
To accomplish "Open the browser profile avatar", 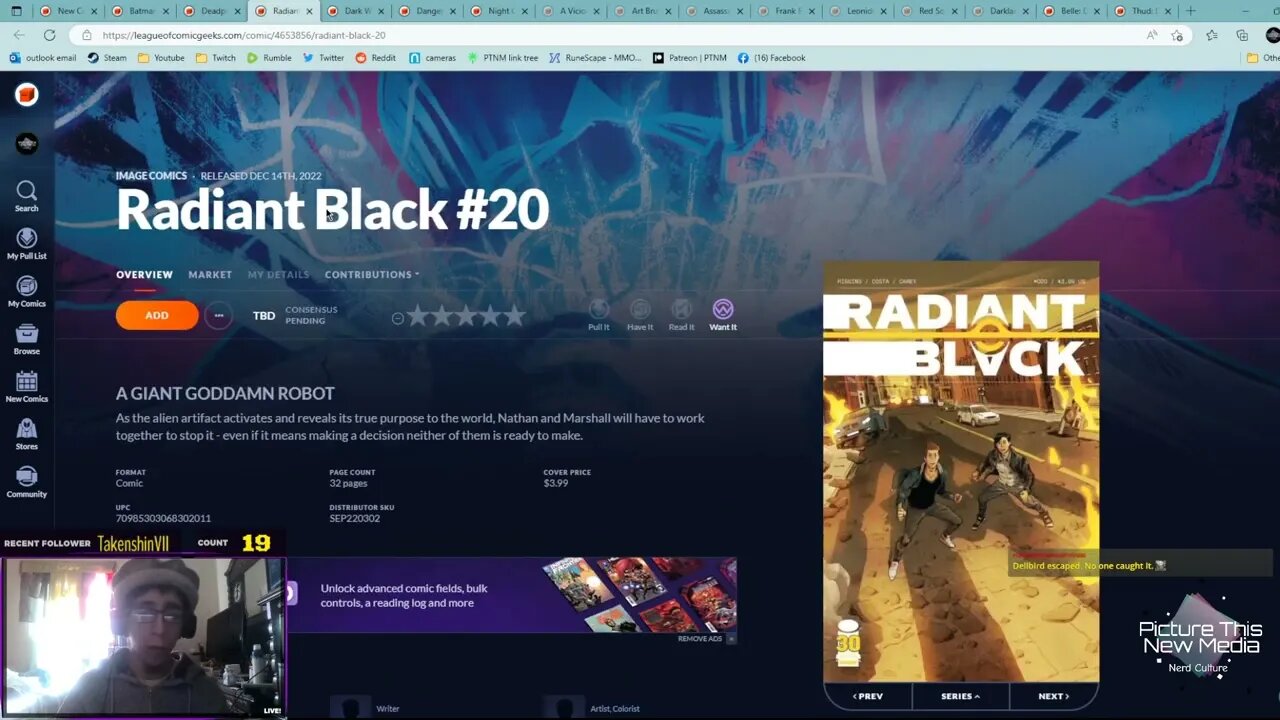I will coord(1272,35).
